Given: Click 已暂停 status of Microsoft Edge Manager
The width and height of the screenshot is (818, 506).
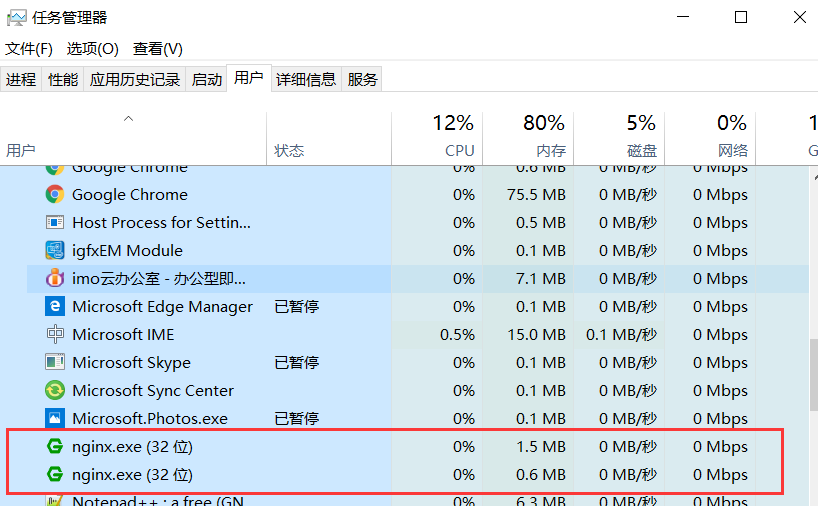Looking at the screenshot, I should (x=296, y=306).
